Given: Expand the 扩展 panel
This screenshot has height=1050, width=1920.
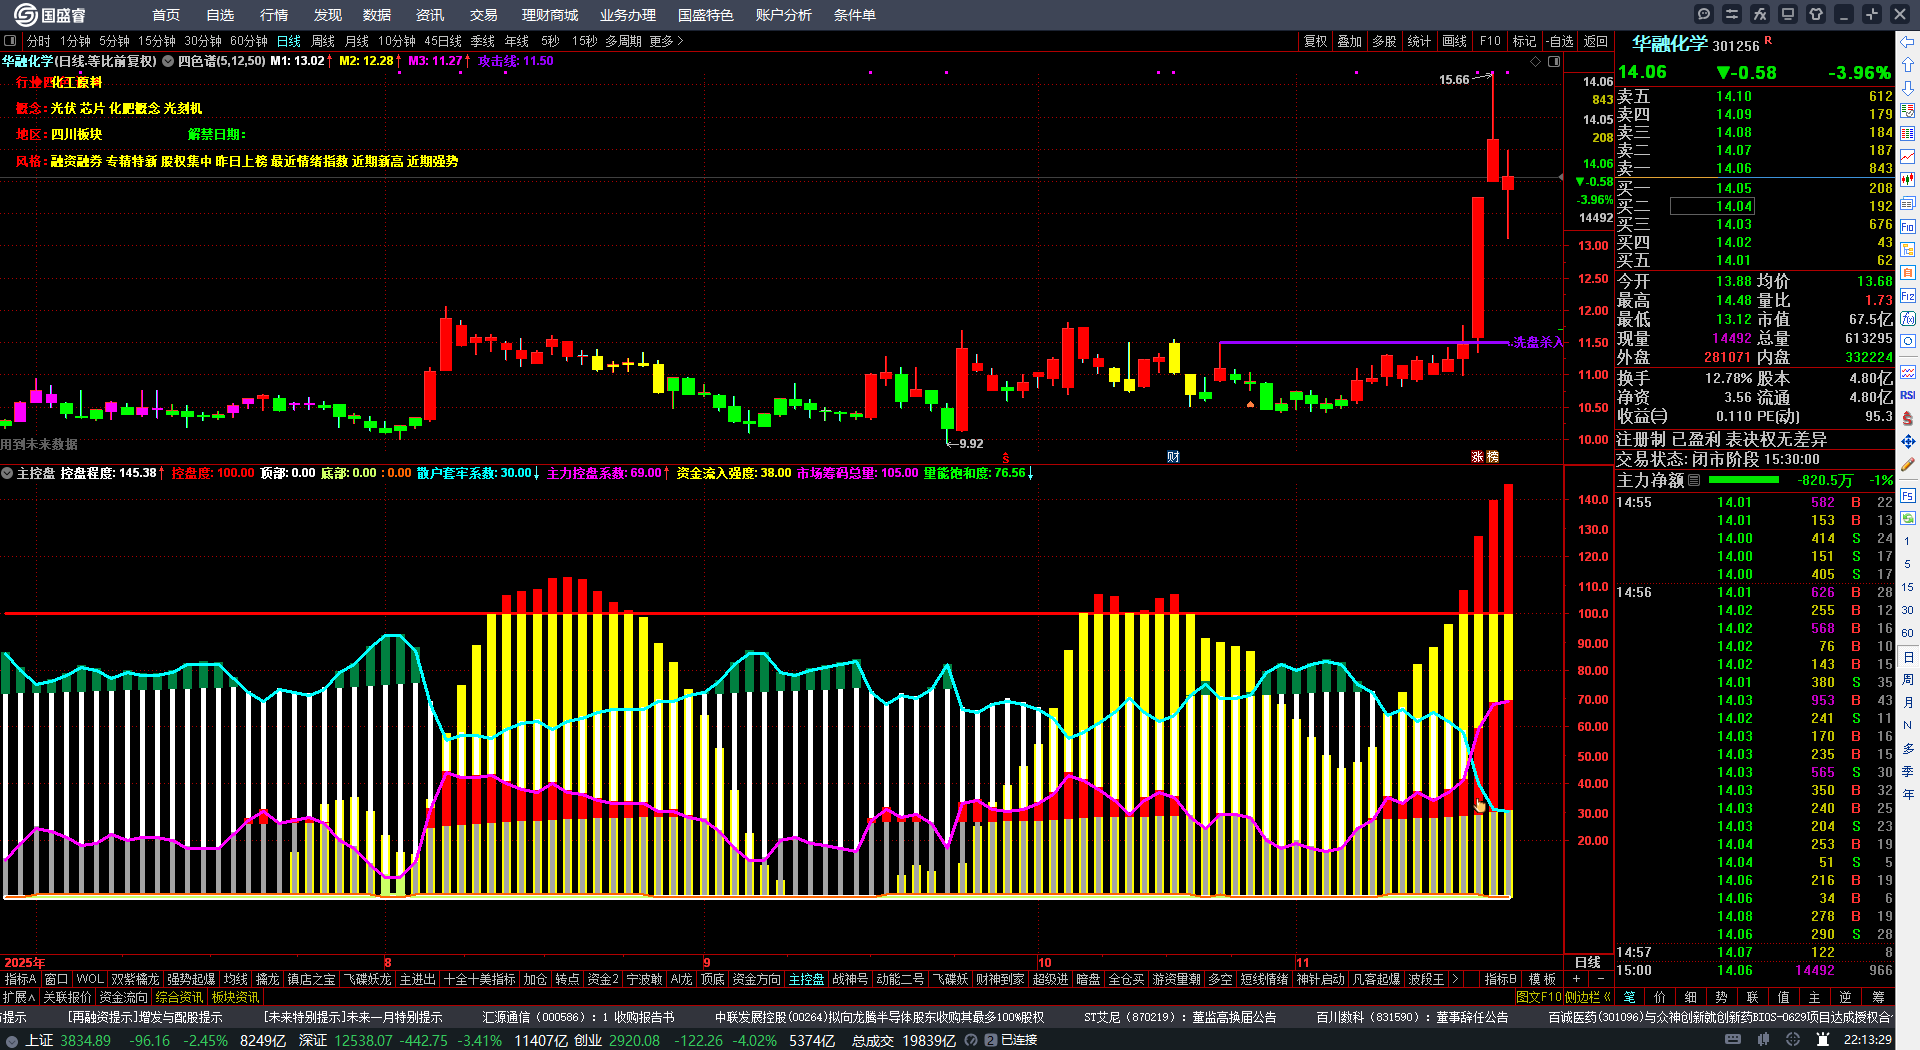Looking at the screenshot, I should (19, 997).
